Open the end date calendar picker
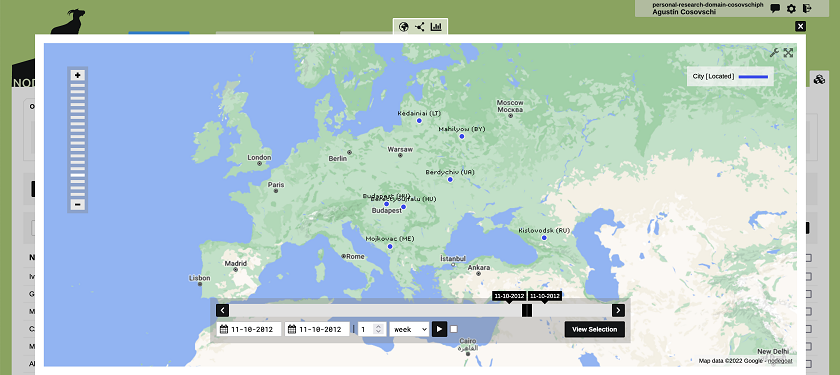The width and height of the screenshot is (840, 375). click(292, 329)
